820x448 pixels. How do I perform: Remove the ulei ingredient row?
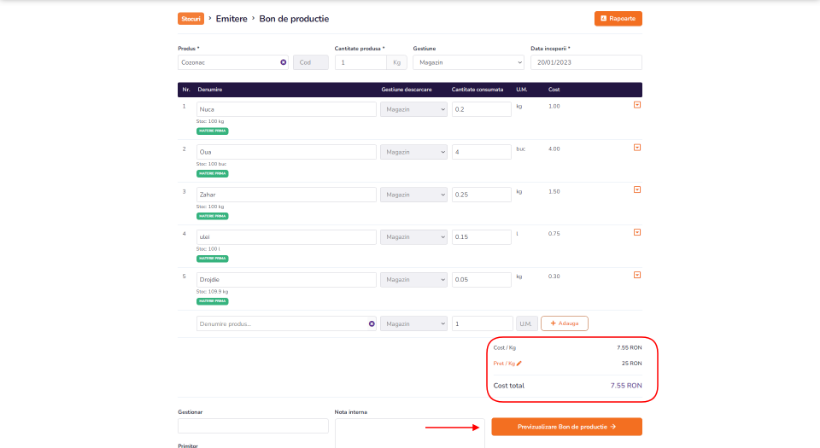637,233
